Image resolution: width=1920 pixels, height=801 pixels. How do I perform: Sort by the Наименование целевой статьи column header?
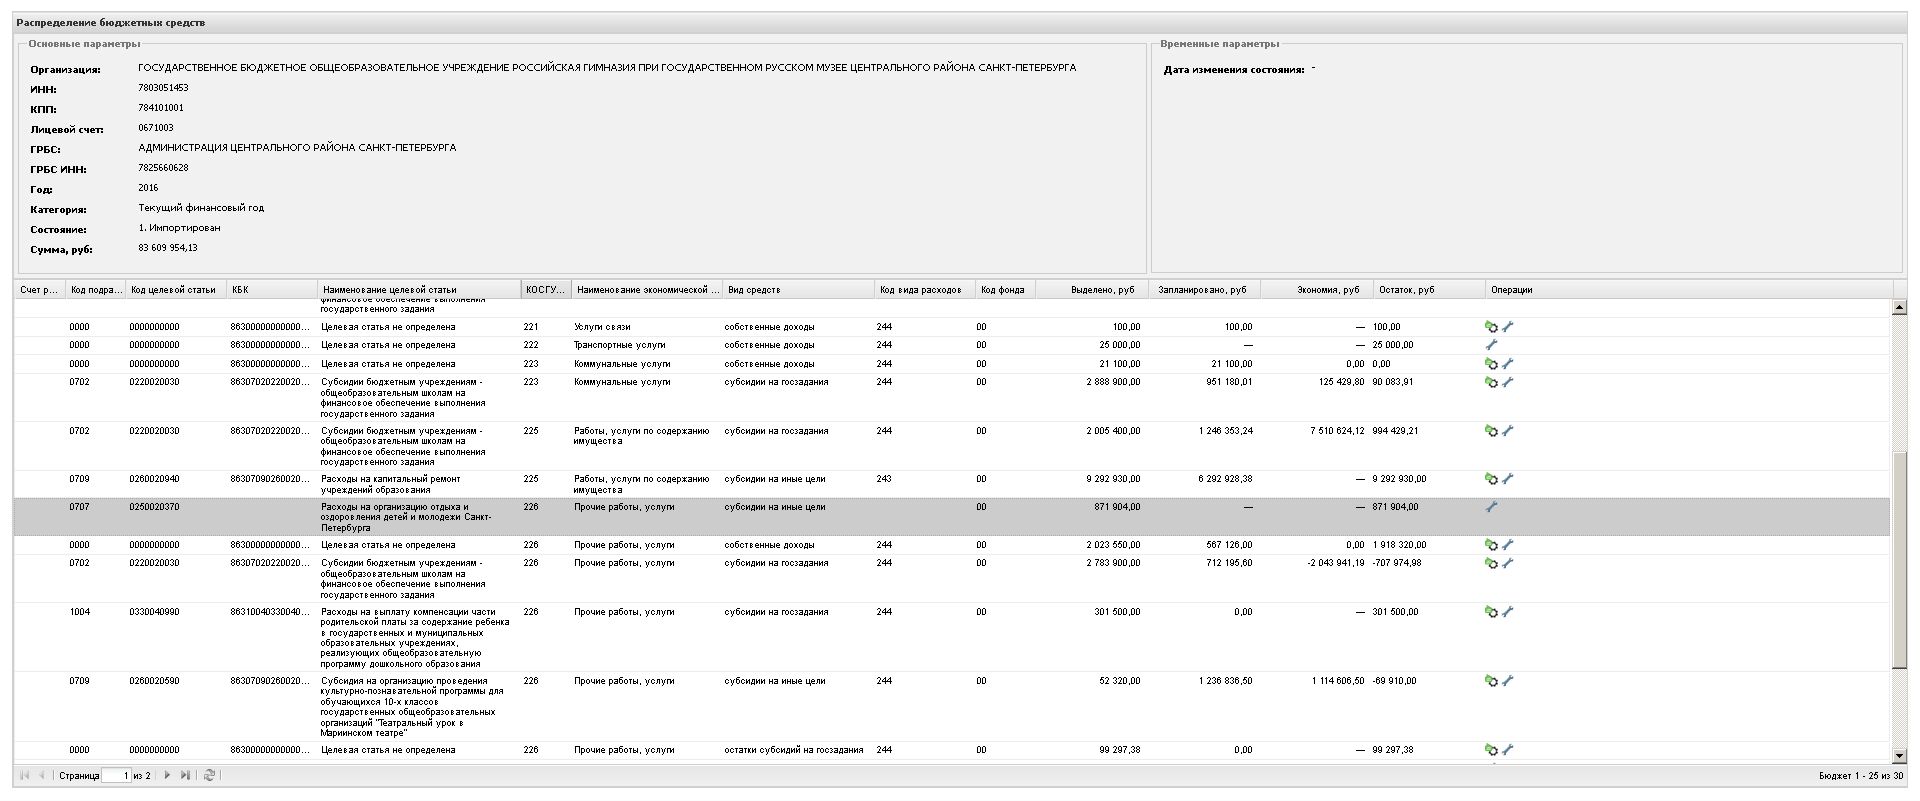[x=419, y=290]
